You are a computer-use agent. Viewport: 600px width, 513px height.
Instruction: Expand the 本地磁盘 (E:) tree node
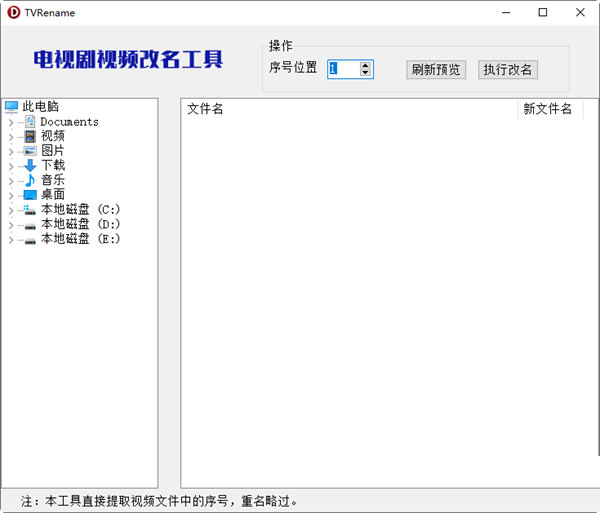11,240
